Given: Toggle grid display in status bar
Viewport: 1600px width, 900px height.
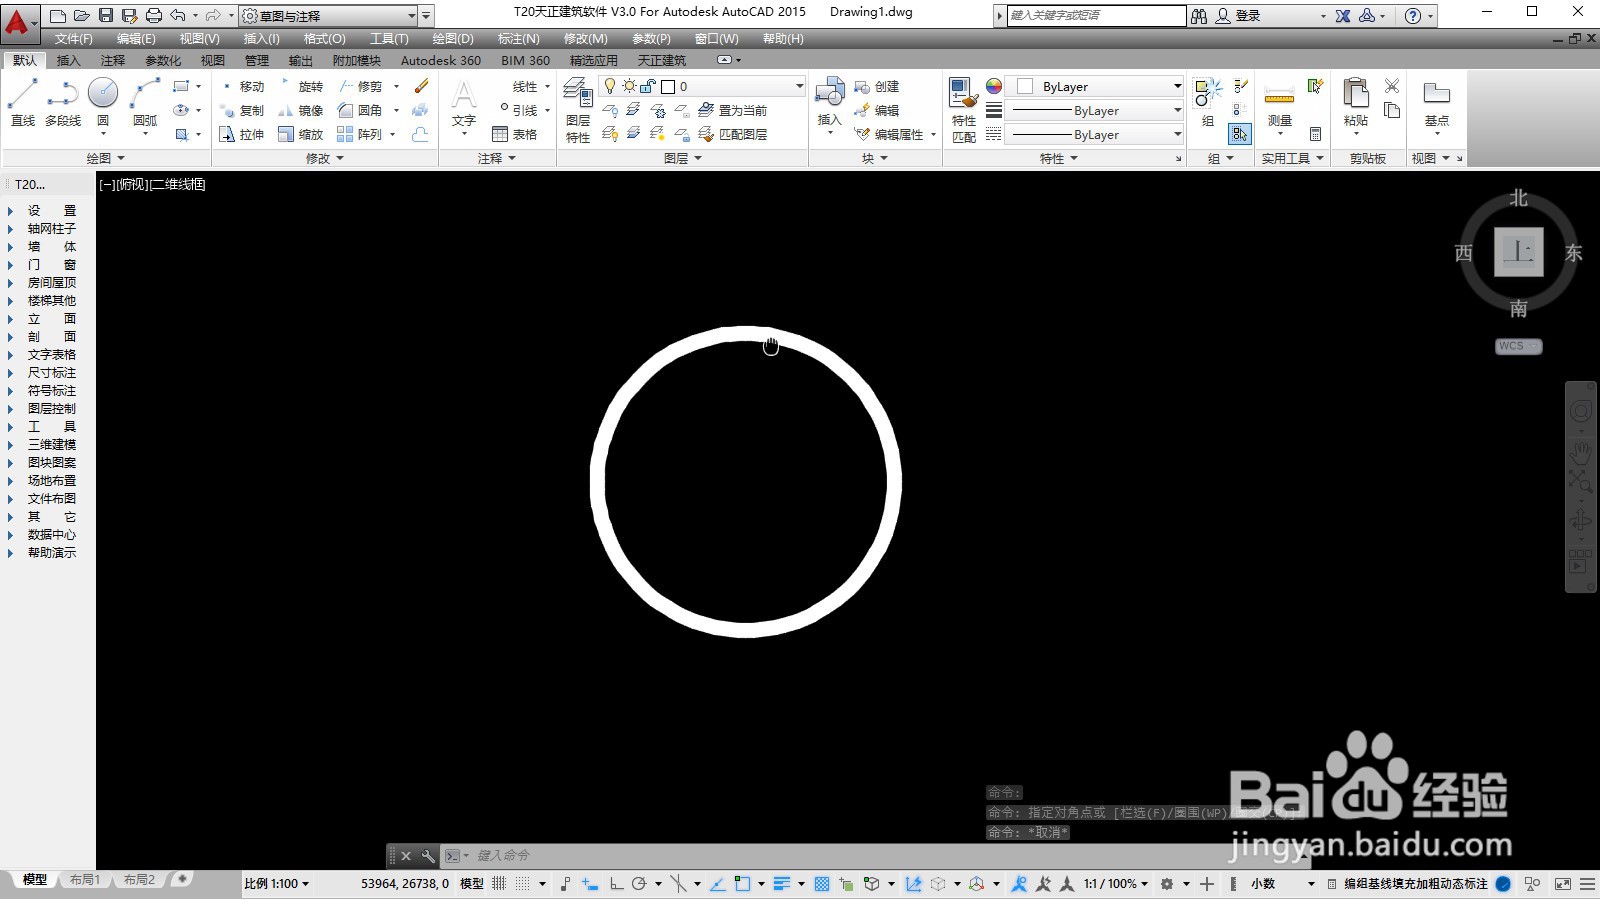Looking at the screenshot, I should tap(499, 884).
